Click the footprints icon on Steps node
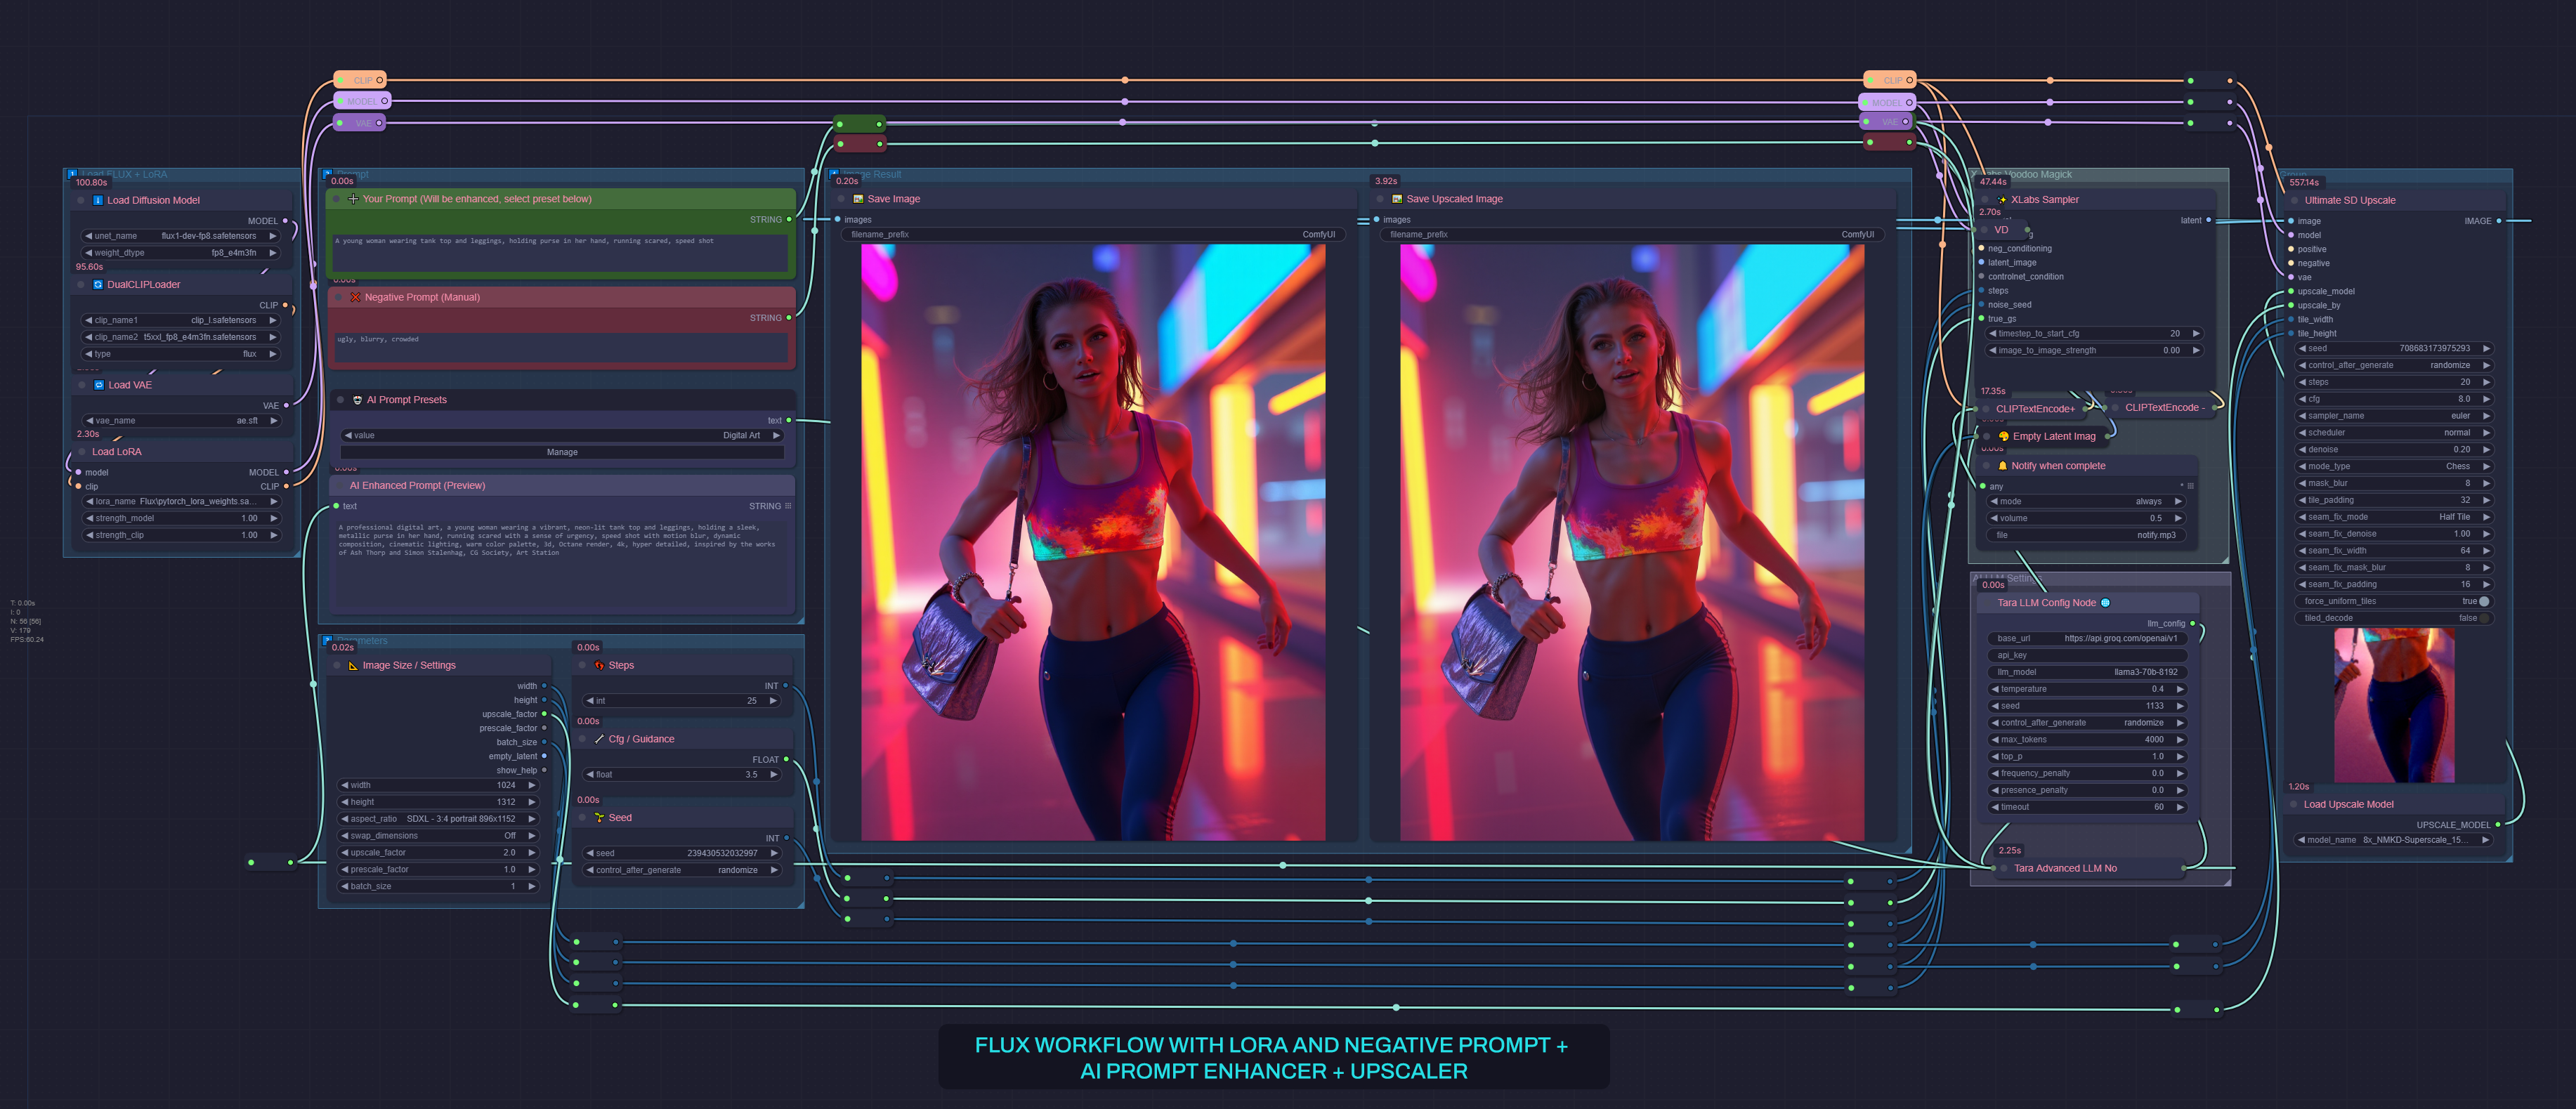 [599, 666]
